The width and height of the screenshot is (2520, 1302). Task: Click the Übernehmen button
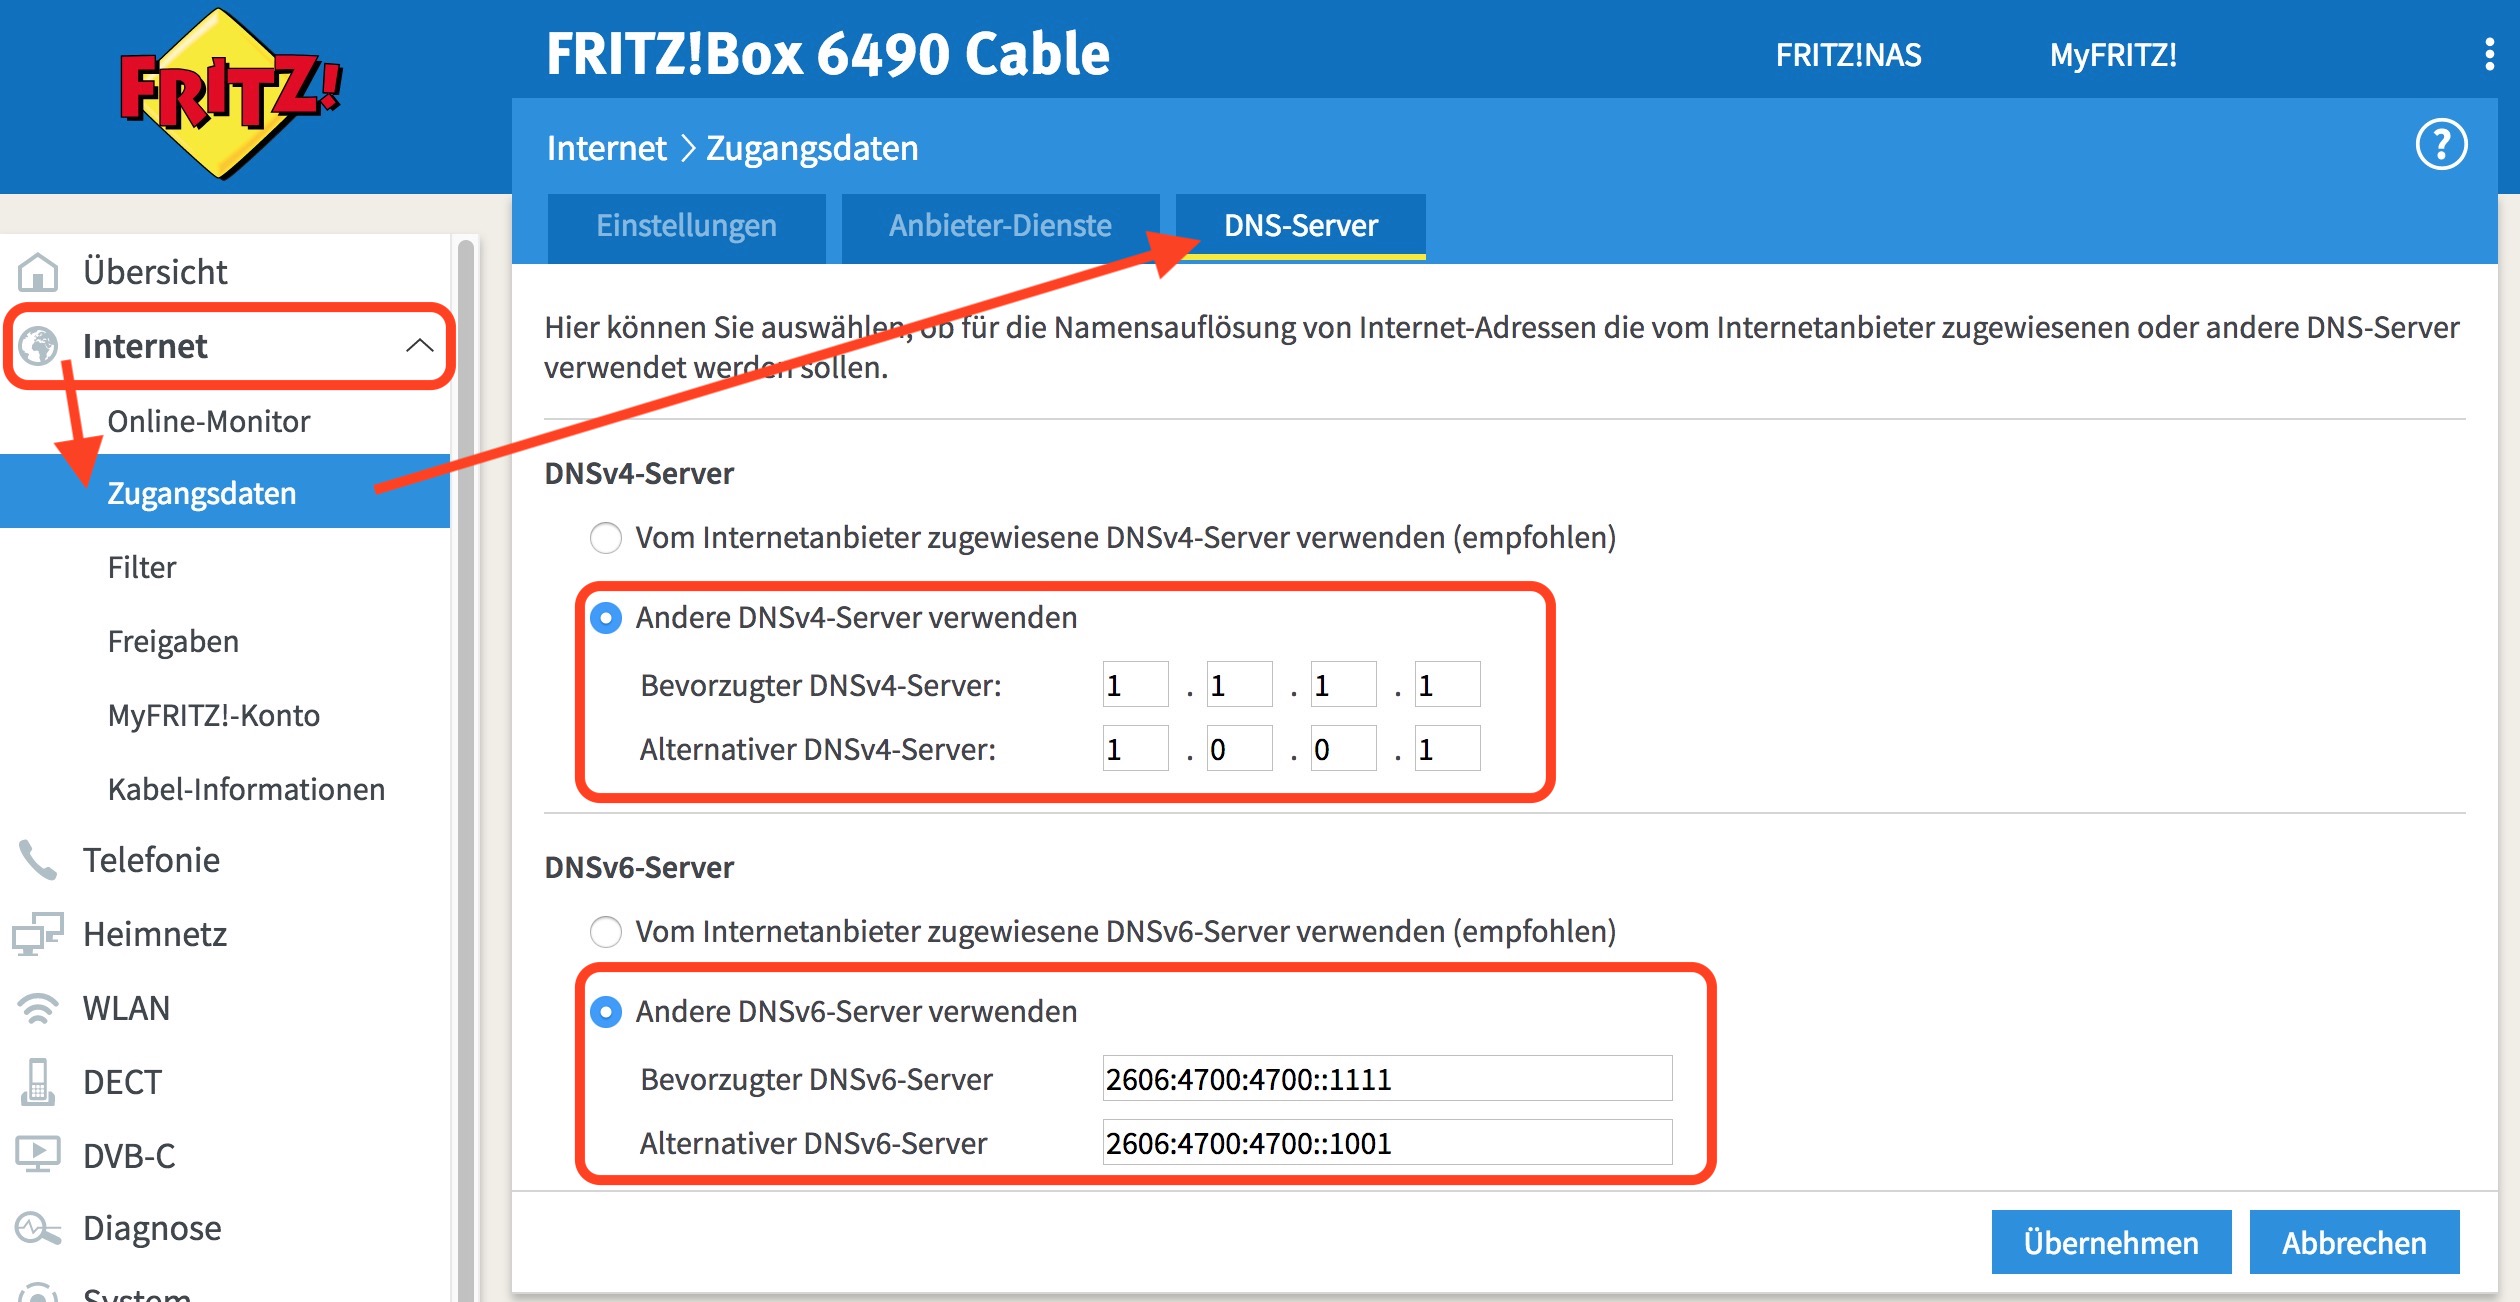click(2111, 1242)
